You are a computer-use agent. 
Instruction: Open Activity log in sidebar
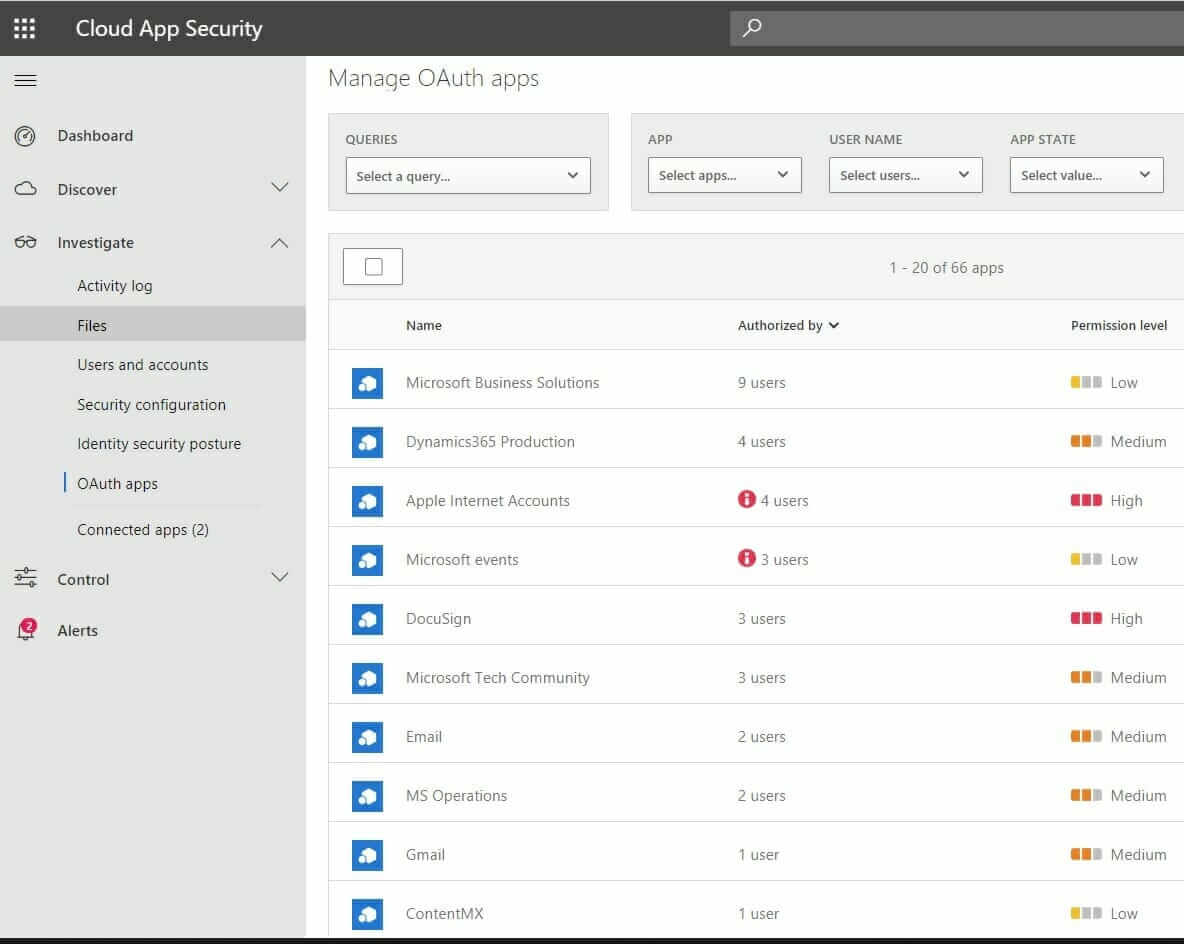[115, 285]
